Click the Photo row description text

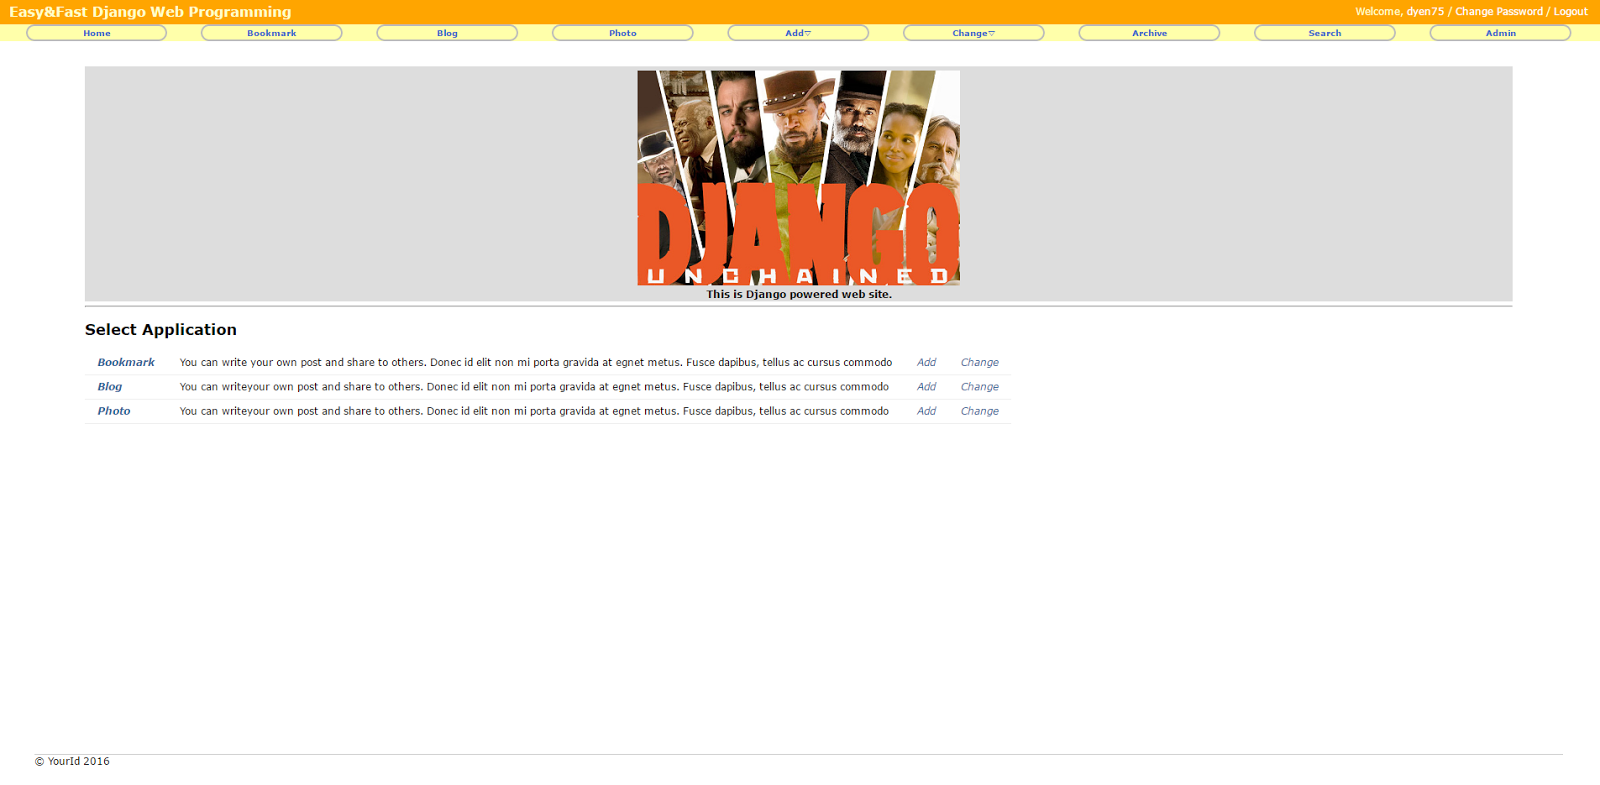534,411
